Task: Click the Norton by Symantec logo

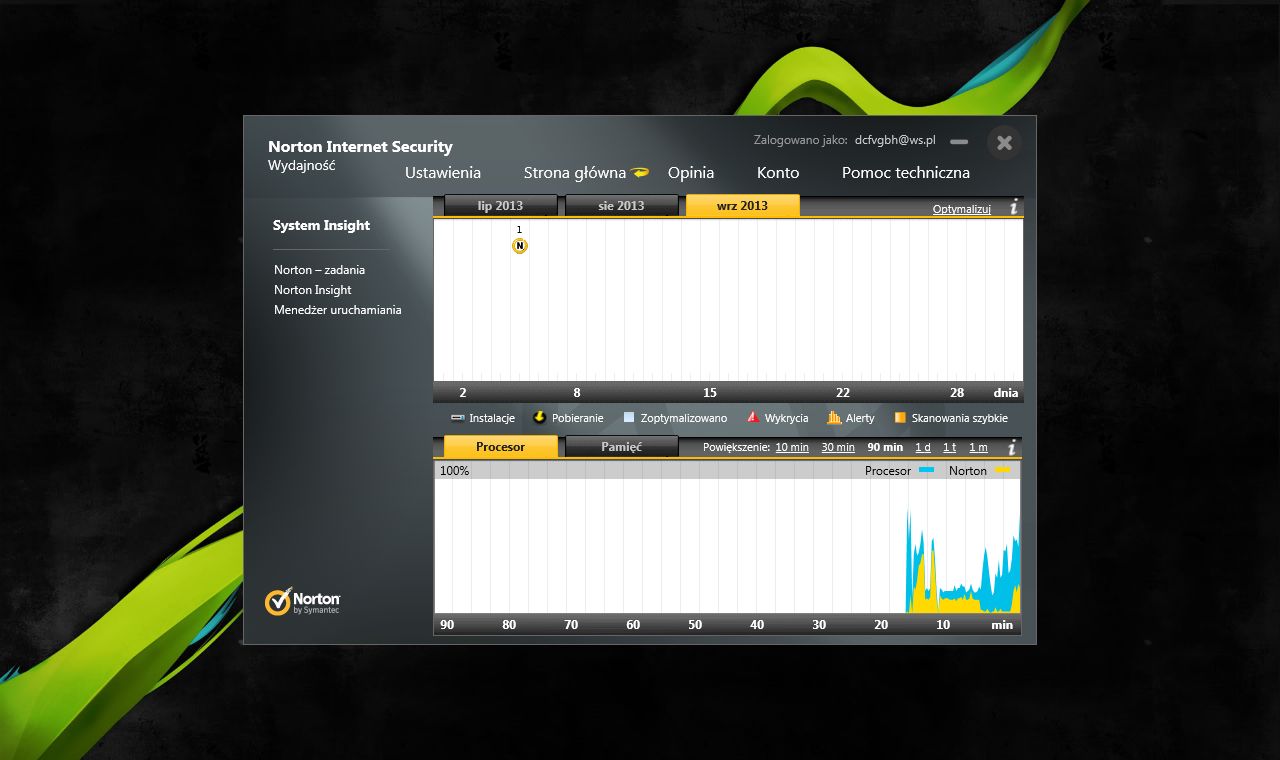Action: click(302, 601)
